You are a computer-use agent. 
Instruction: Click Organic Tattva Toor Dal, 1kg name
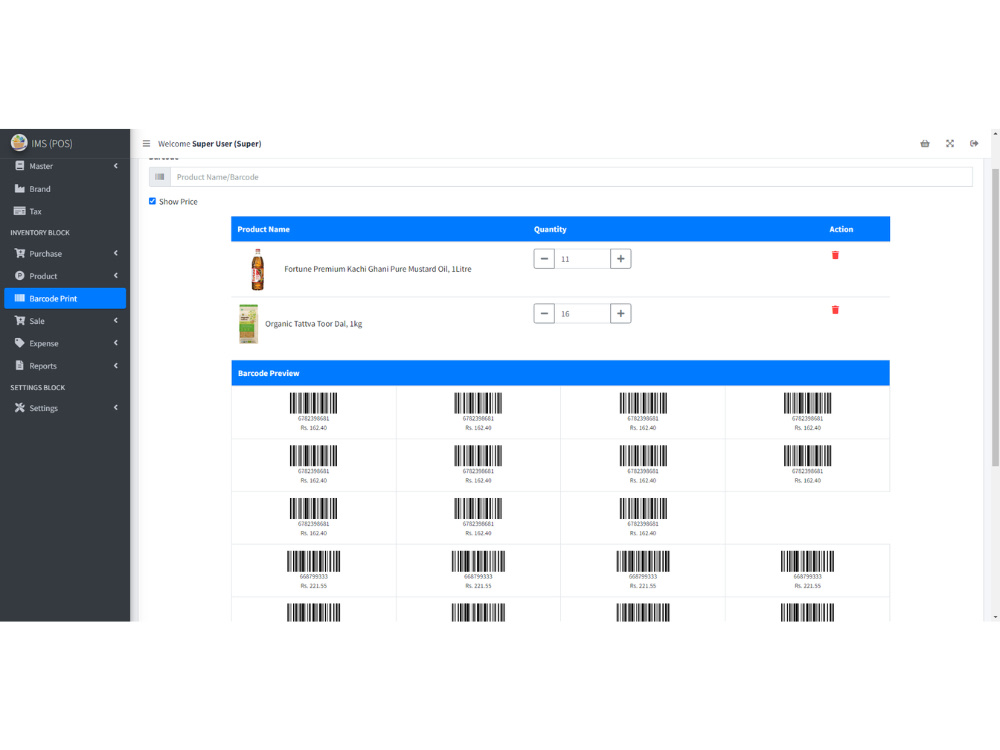click(x=313, y=324)
